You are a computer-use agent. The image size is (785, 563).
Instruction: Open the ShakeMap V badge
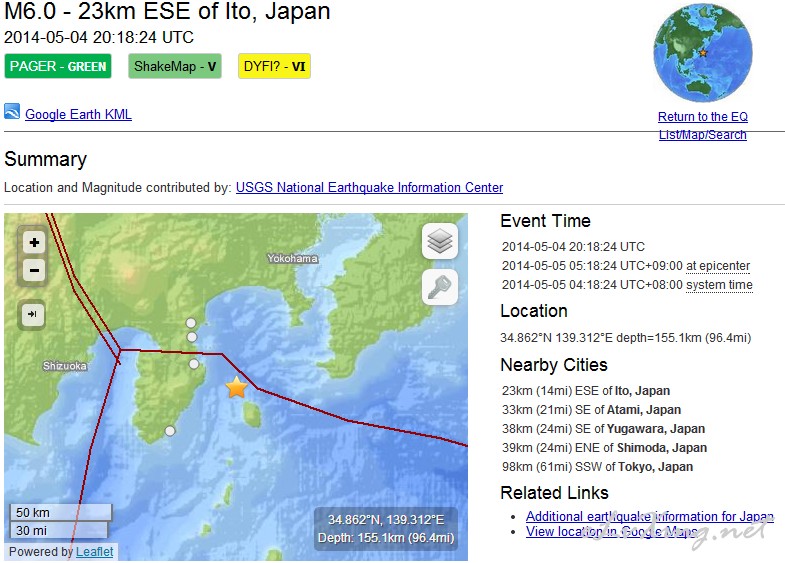pos(175,67)
